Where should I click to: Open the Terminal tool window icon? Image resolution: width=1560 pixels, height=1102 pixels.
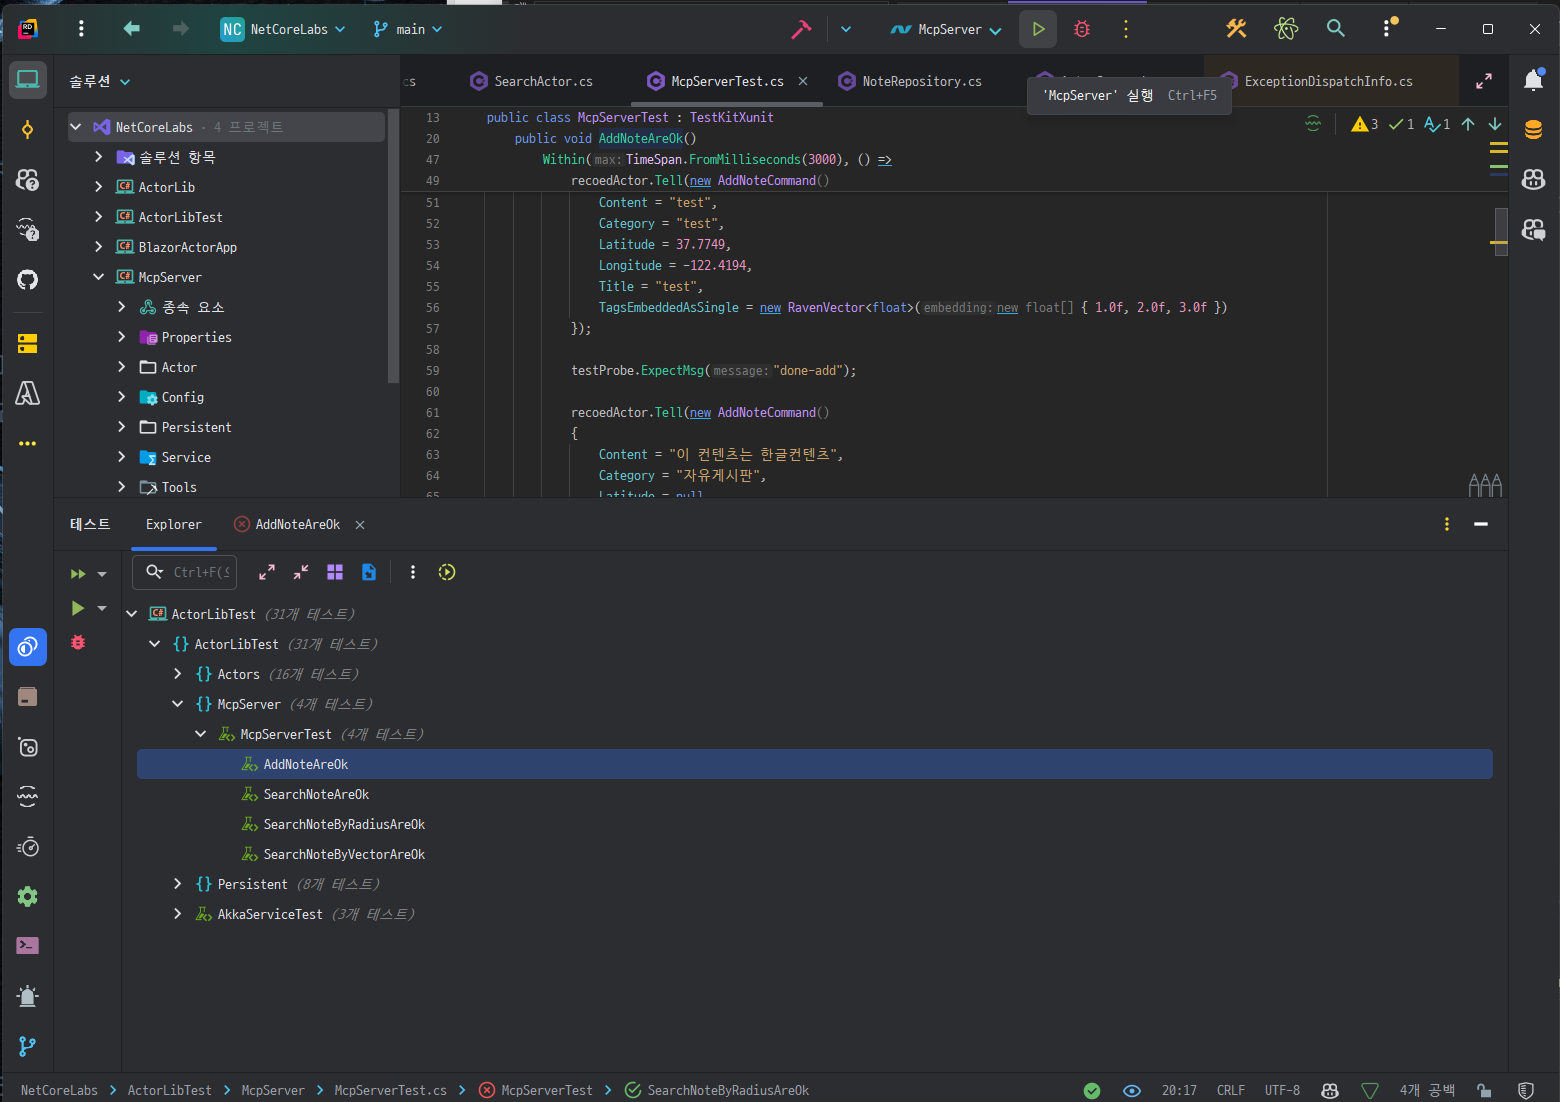click(x=28, y=945)
